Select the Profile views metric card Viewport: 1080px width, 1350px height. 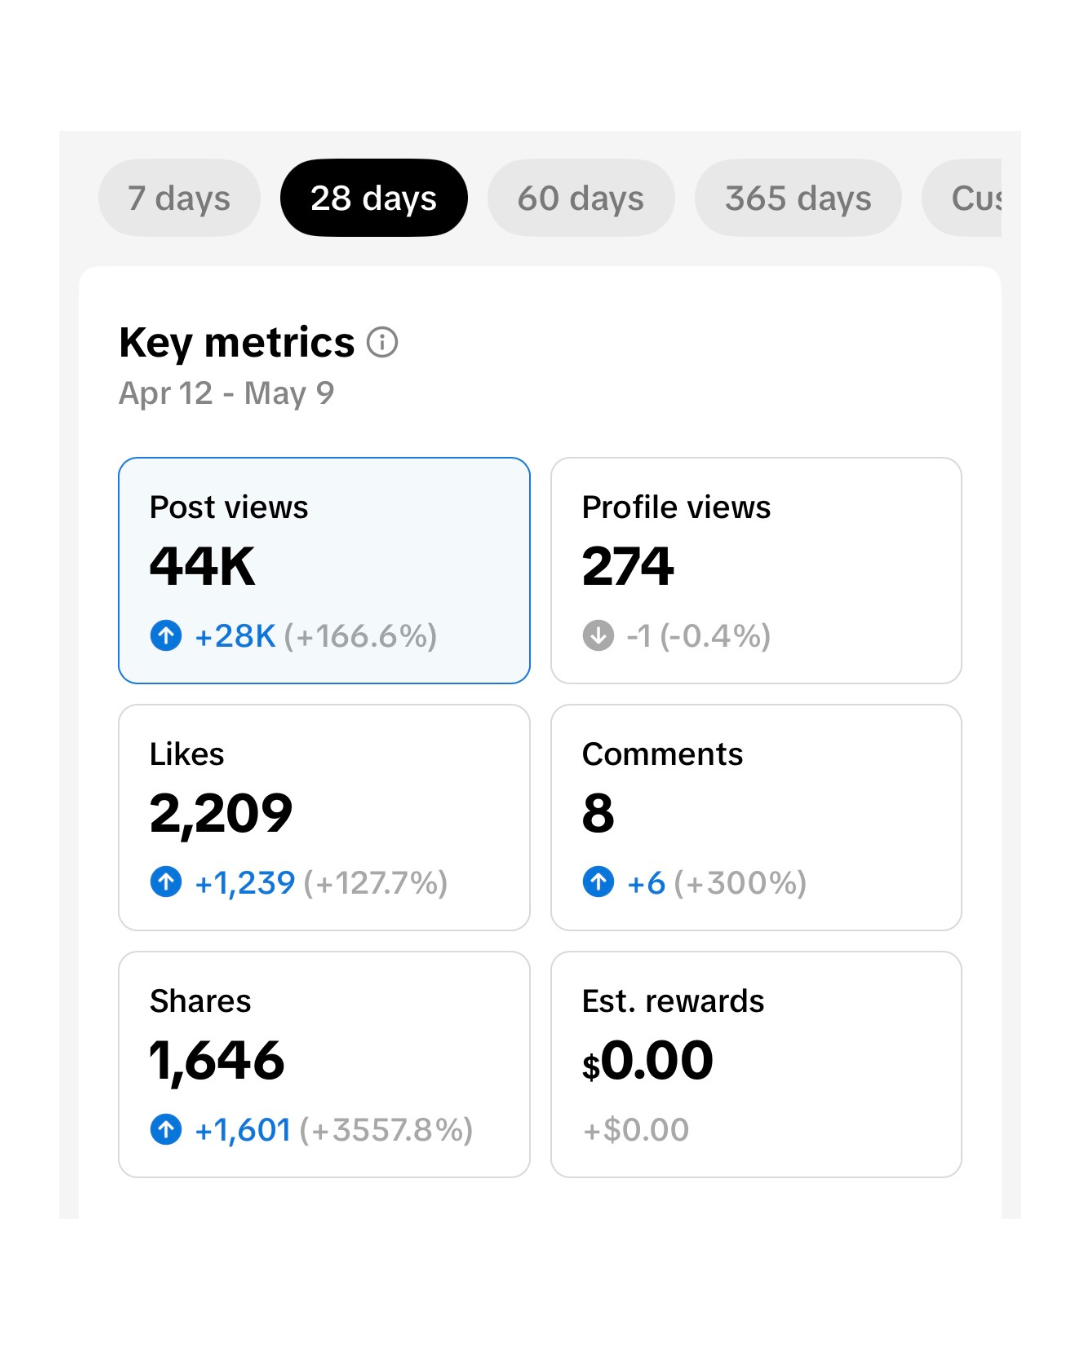[756, 571]
